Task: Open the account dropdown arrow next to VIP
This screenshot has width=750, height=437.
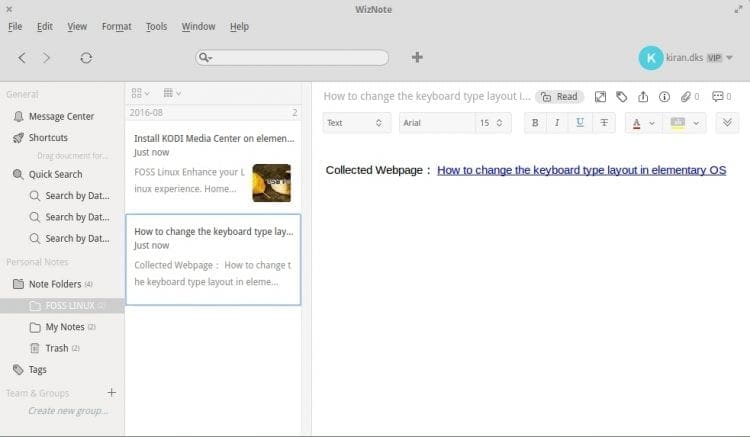Action: pos(729,58)
